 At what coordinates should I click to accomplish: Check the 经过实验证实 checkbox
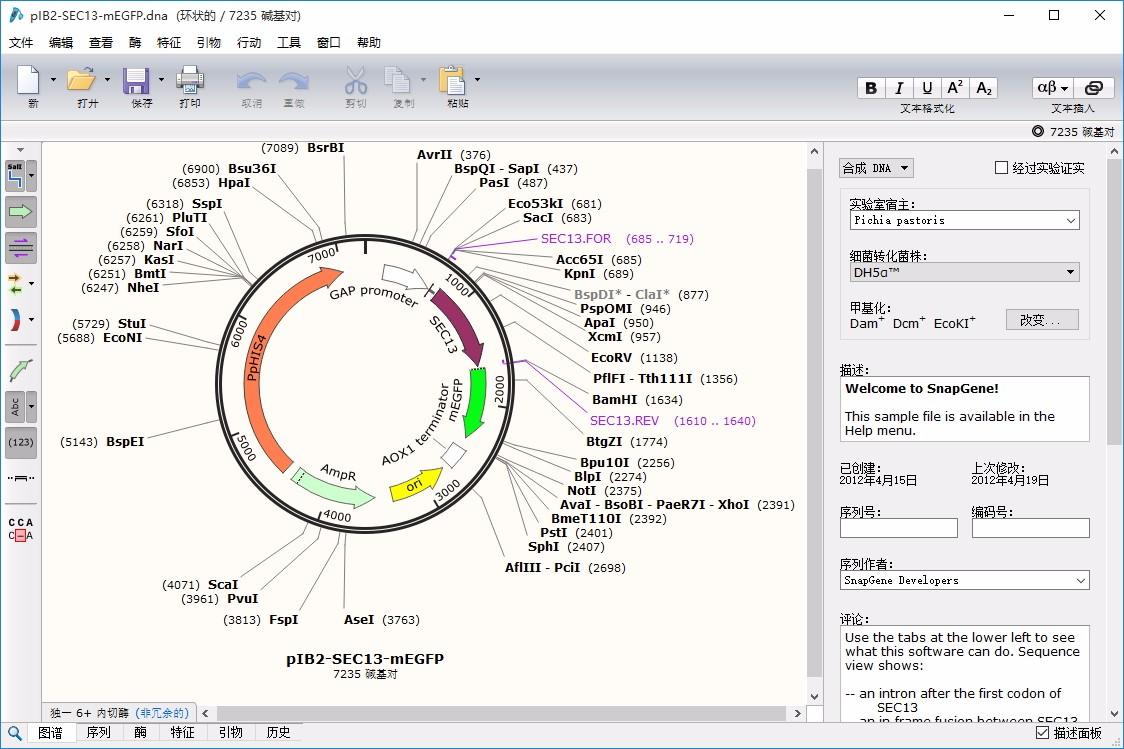pos(1001,168)
